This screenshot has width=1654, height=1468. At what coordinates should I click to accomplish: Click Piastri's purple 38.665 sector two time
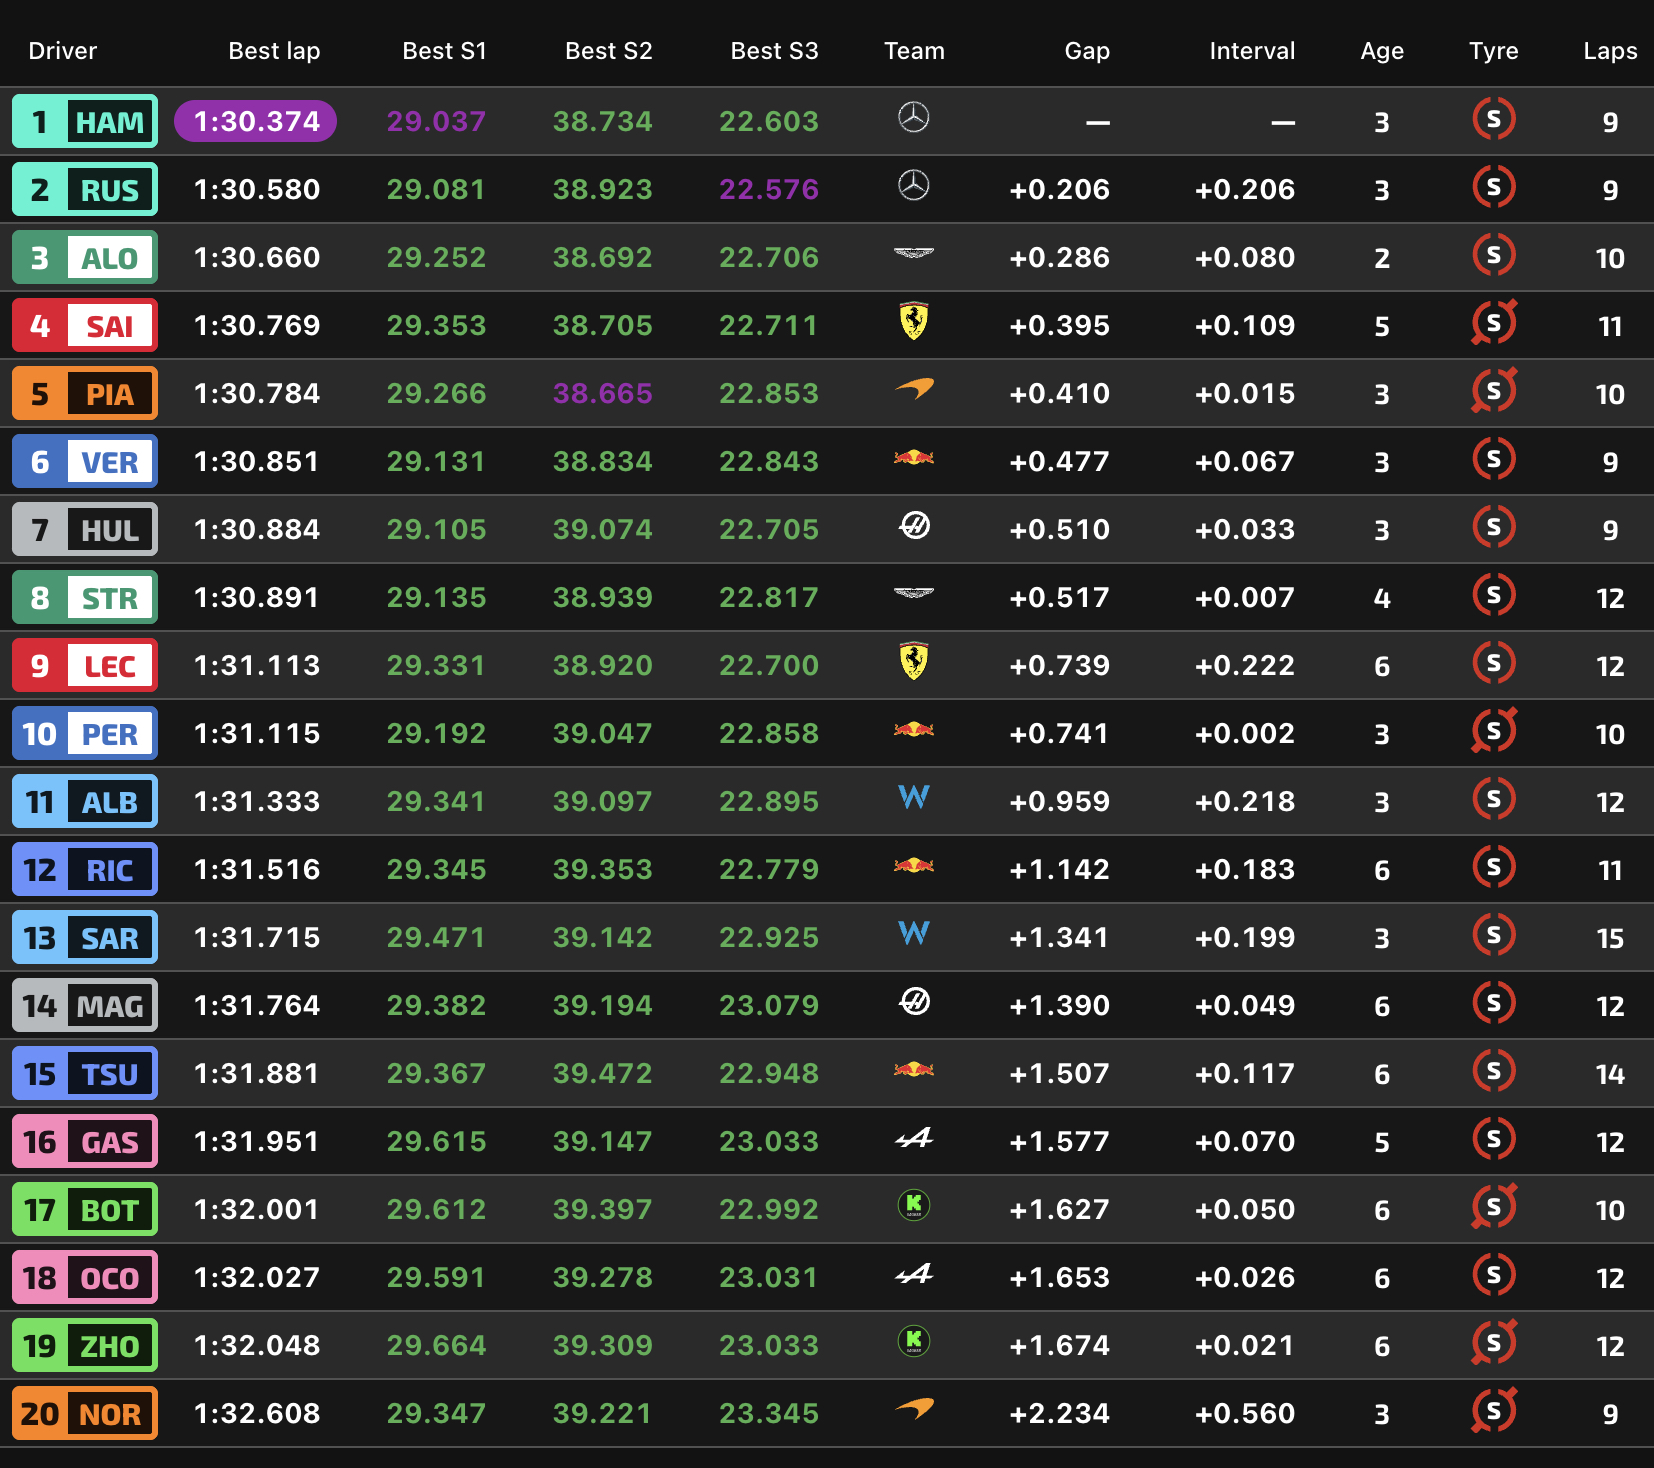[602, 394]
